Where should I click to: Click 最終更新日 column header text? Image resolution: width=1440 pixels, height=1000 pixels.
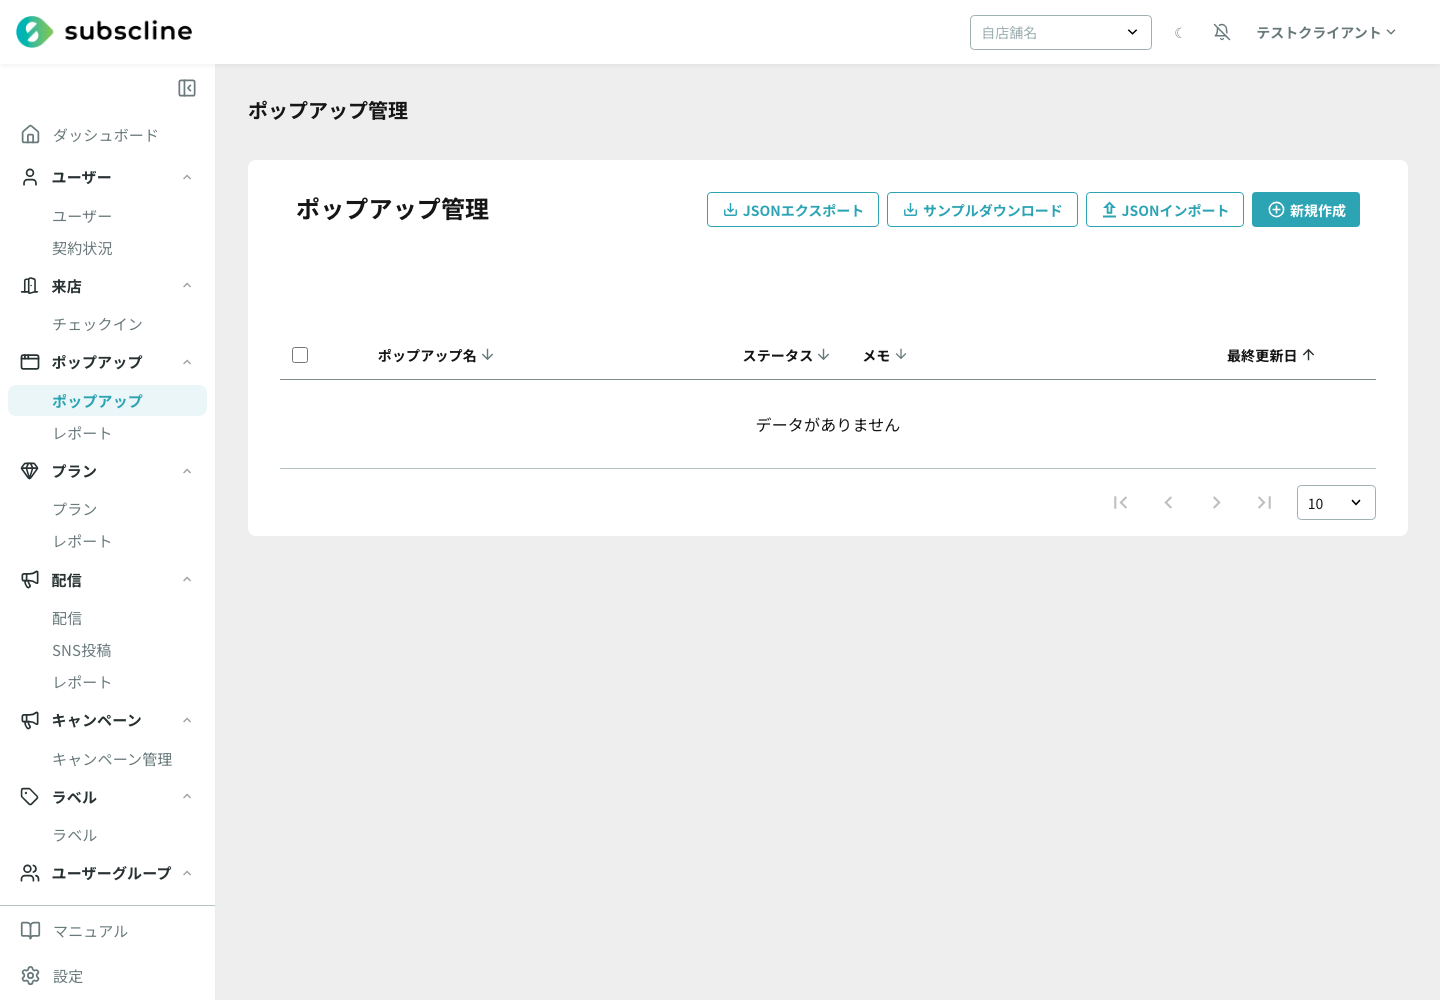point(1262,355)
